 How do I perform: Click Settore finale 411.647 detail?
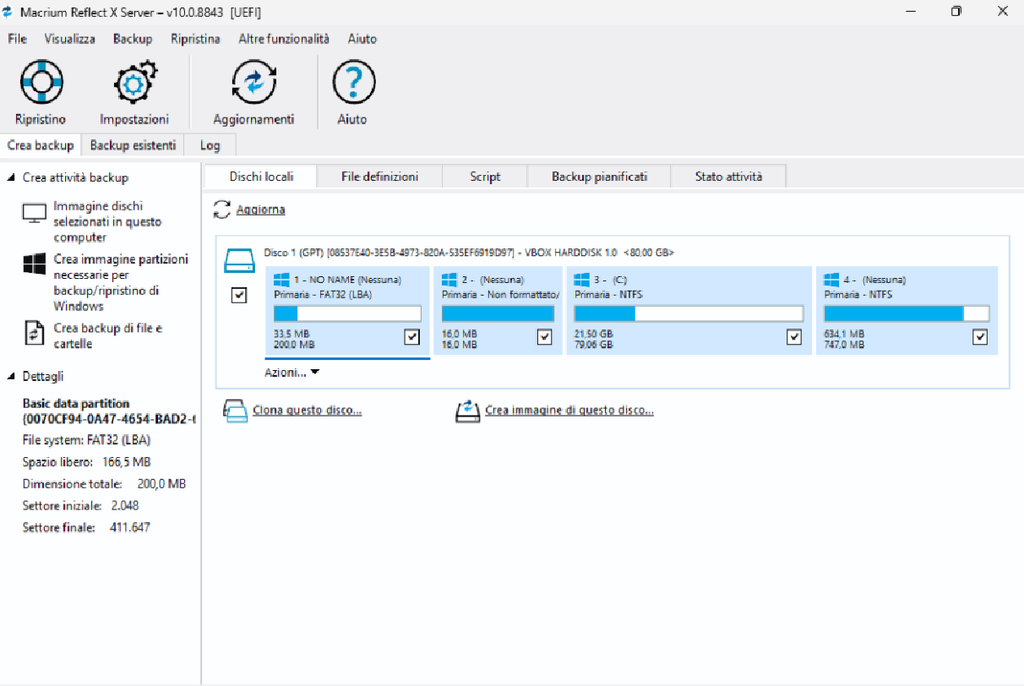pos(86,527)
